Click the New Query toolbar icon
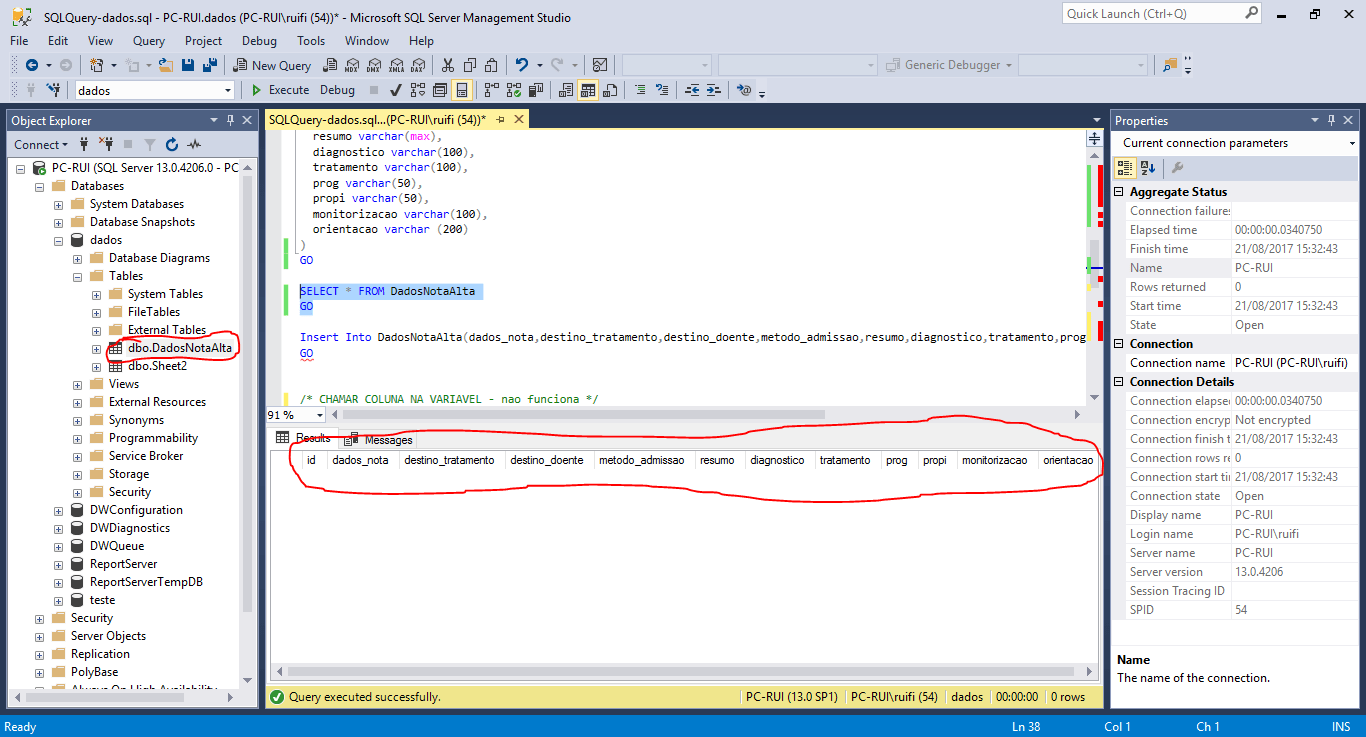 [272, 64]
